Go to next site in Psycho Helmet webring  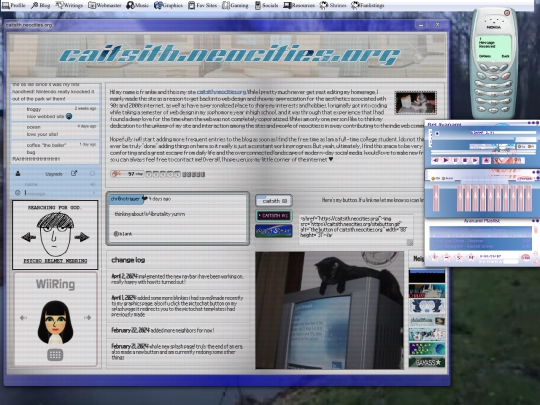[82, 237]
